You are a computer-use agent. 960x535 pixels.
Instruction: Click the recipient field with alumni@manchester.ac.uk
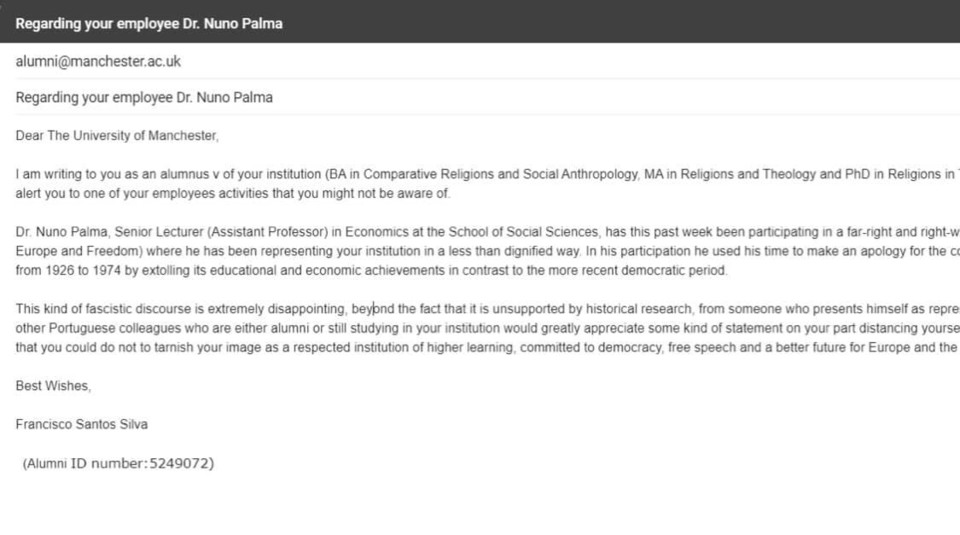pos(487,61)
